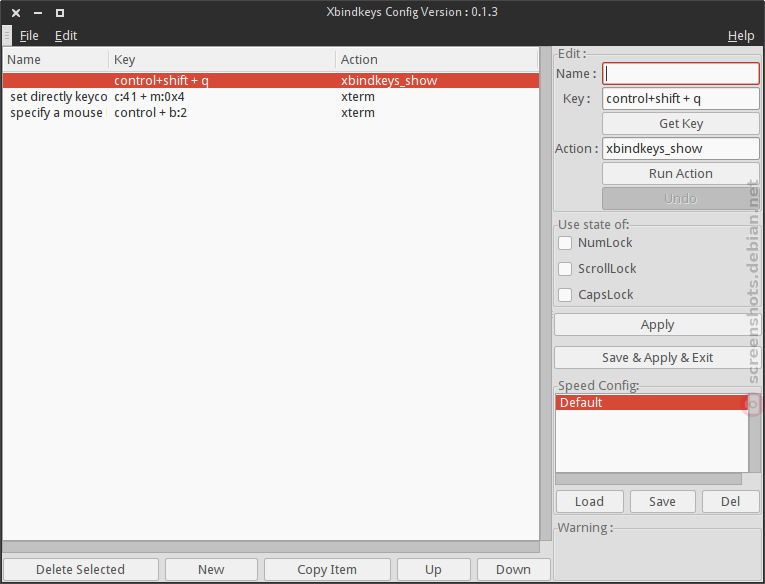Viewport: 765px width, 584px height.
Task: Enable the ScrollLock checkbox
Action: click(565, 269)
